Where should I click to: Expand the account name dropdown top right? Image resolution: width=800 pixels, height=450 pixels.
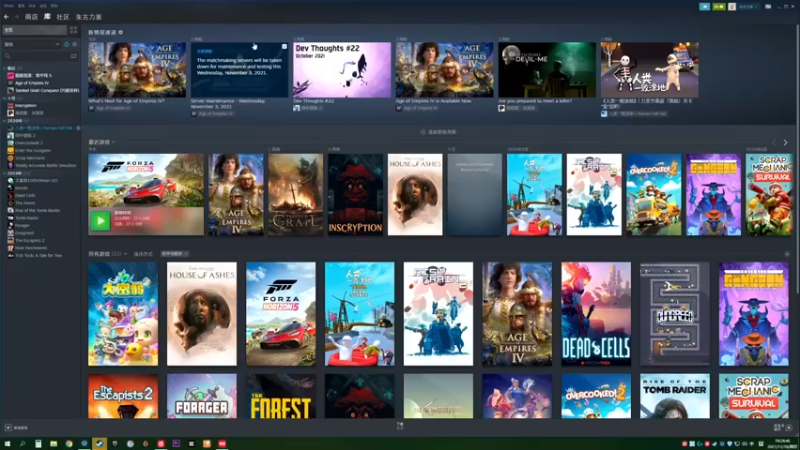[748, 7]
